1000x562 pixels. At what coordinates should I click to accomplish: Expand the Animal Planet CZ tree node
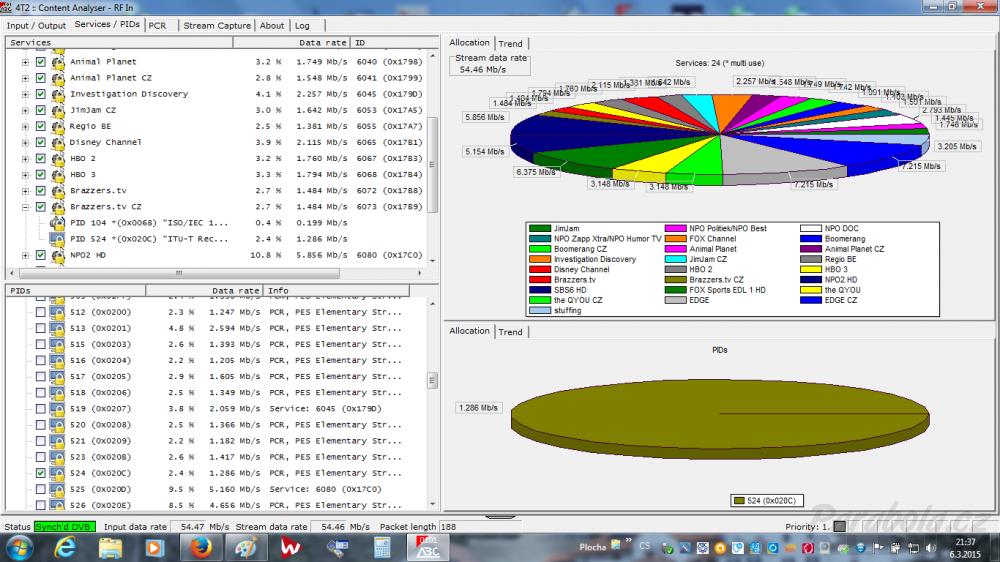click(x=25, y=78)
